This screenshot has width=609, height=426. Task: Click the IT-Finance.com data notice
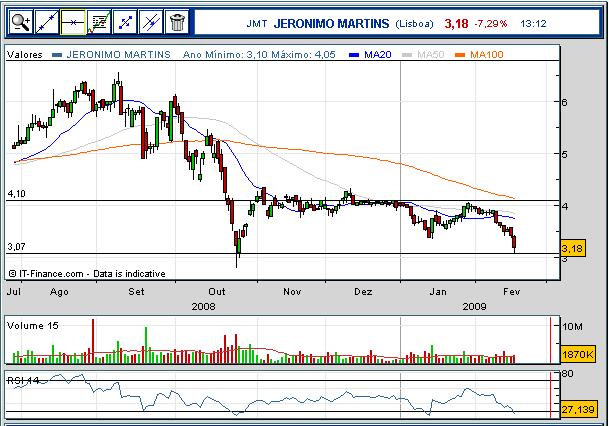tap(87, 274)
